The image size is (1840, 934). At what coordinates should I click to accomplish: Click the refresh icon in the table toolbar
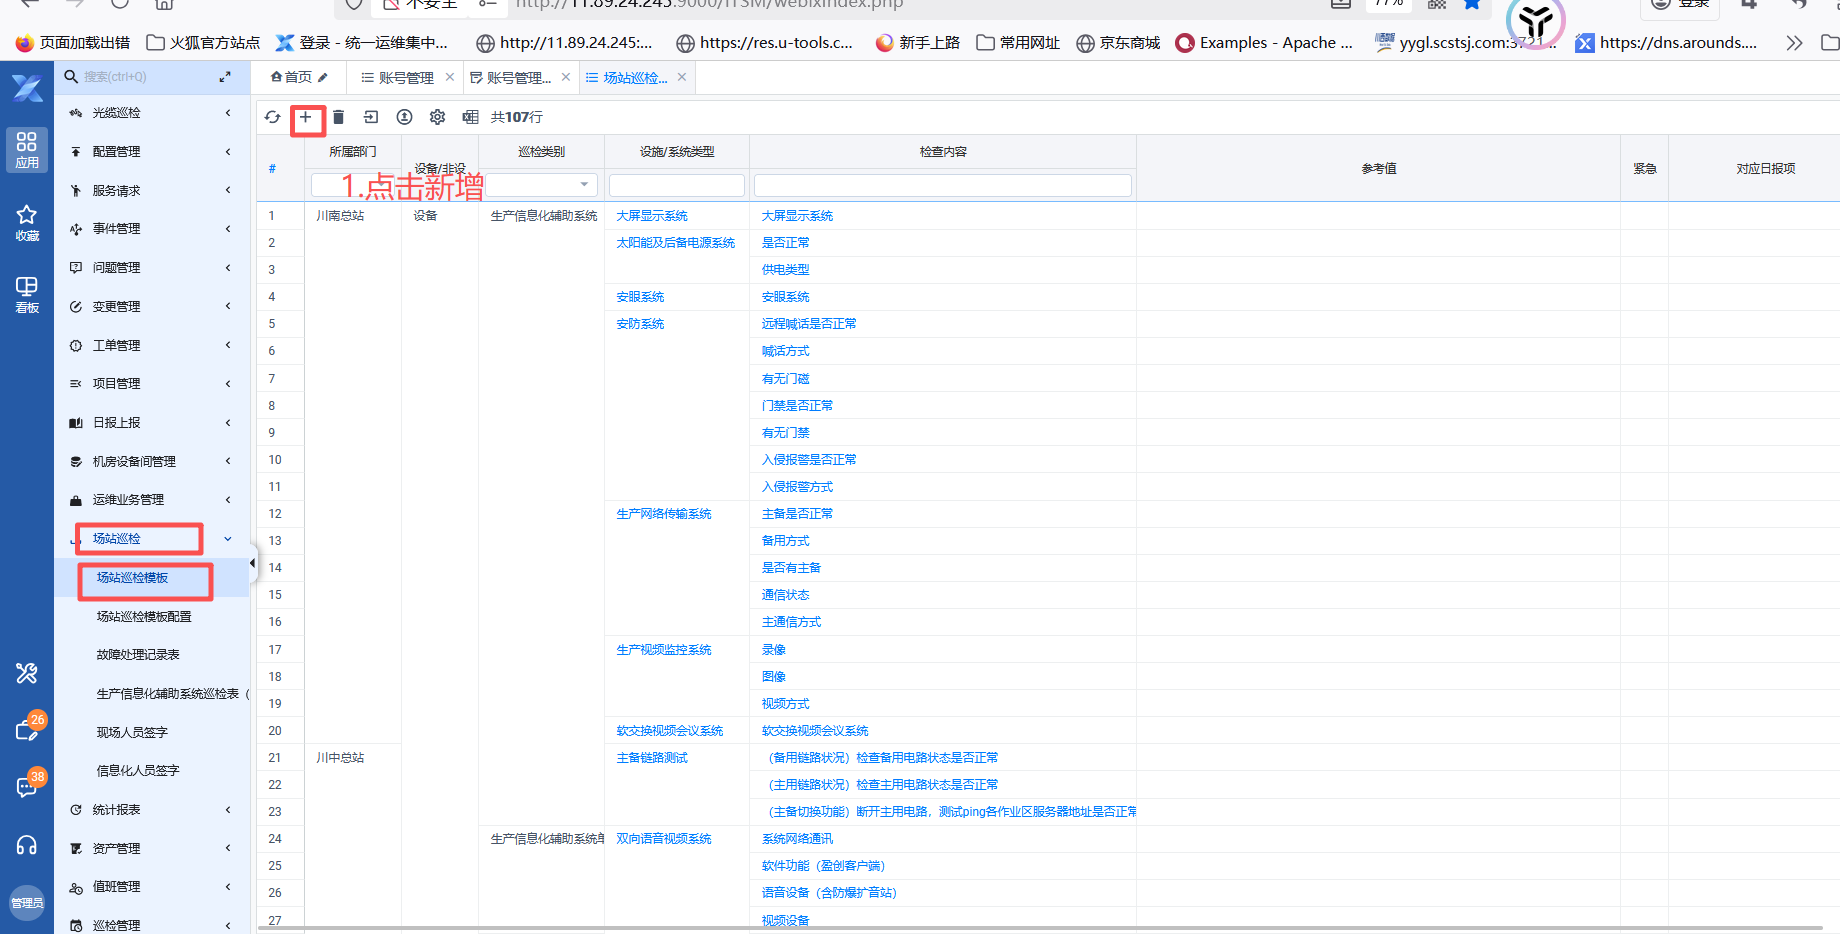(x=272, y=117)
